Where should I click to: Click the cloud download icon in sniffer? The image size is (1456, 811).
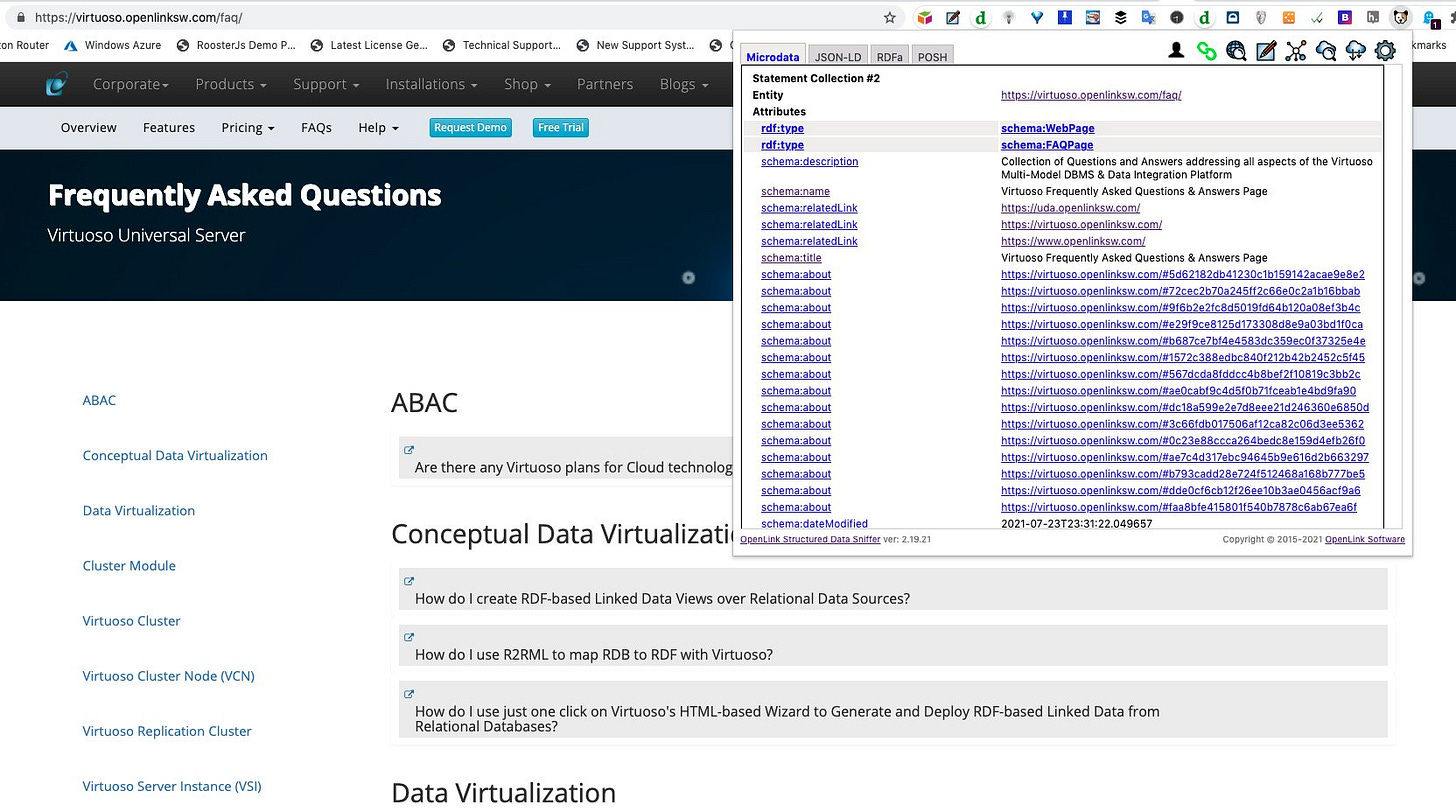(x=1355, y=50)
